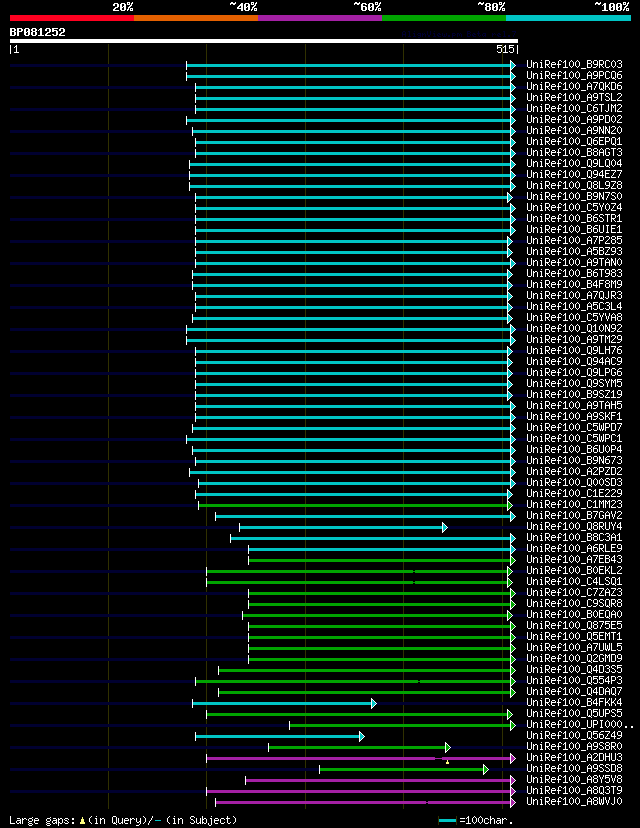Click the UniRef100_Q2GMD9 label
Image resolution: width=640 pixels, height=828 pixels.
click(574, 658)
